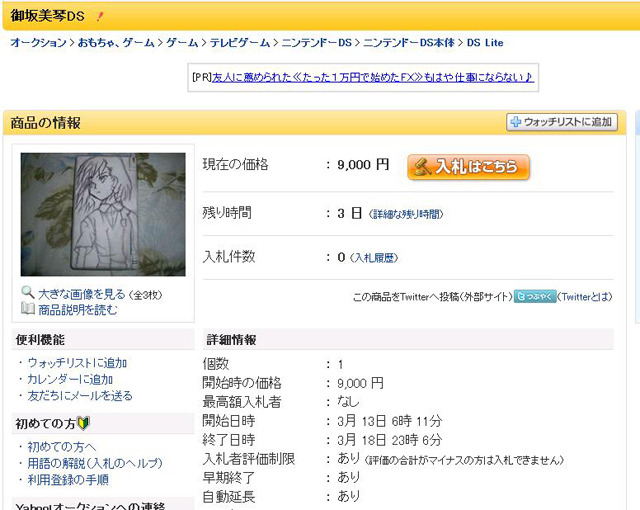Click the book icon for product description

coord(27,308)
